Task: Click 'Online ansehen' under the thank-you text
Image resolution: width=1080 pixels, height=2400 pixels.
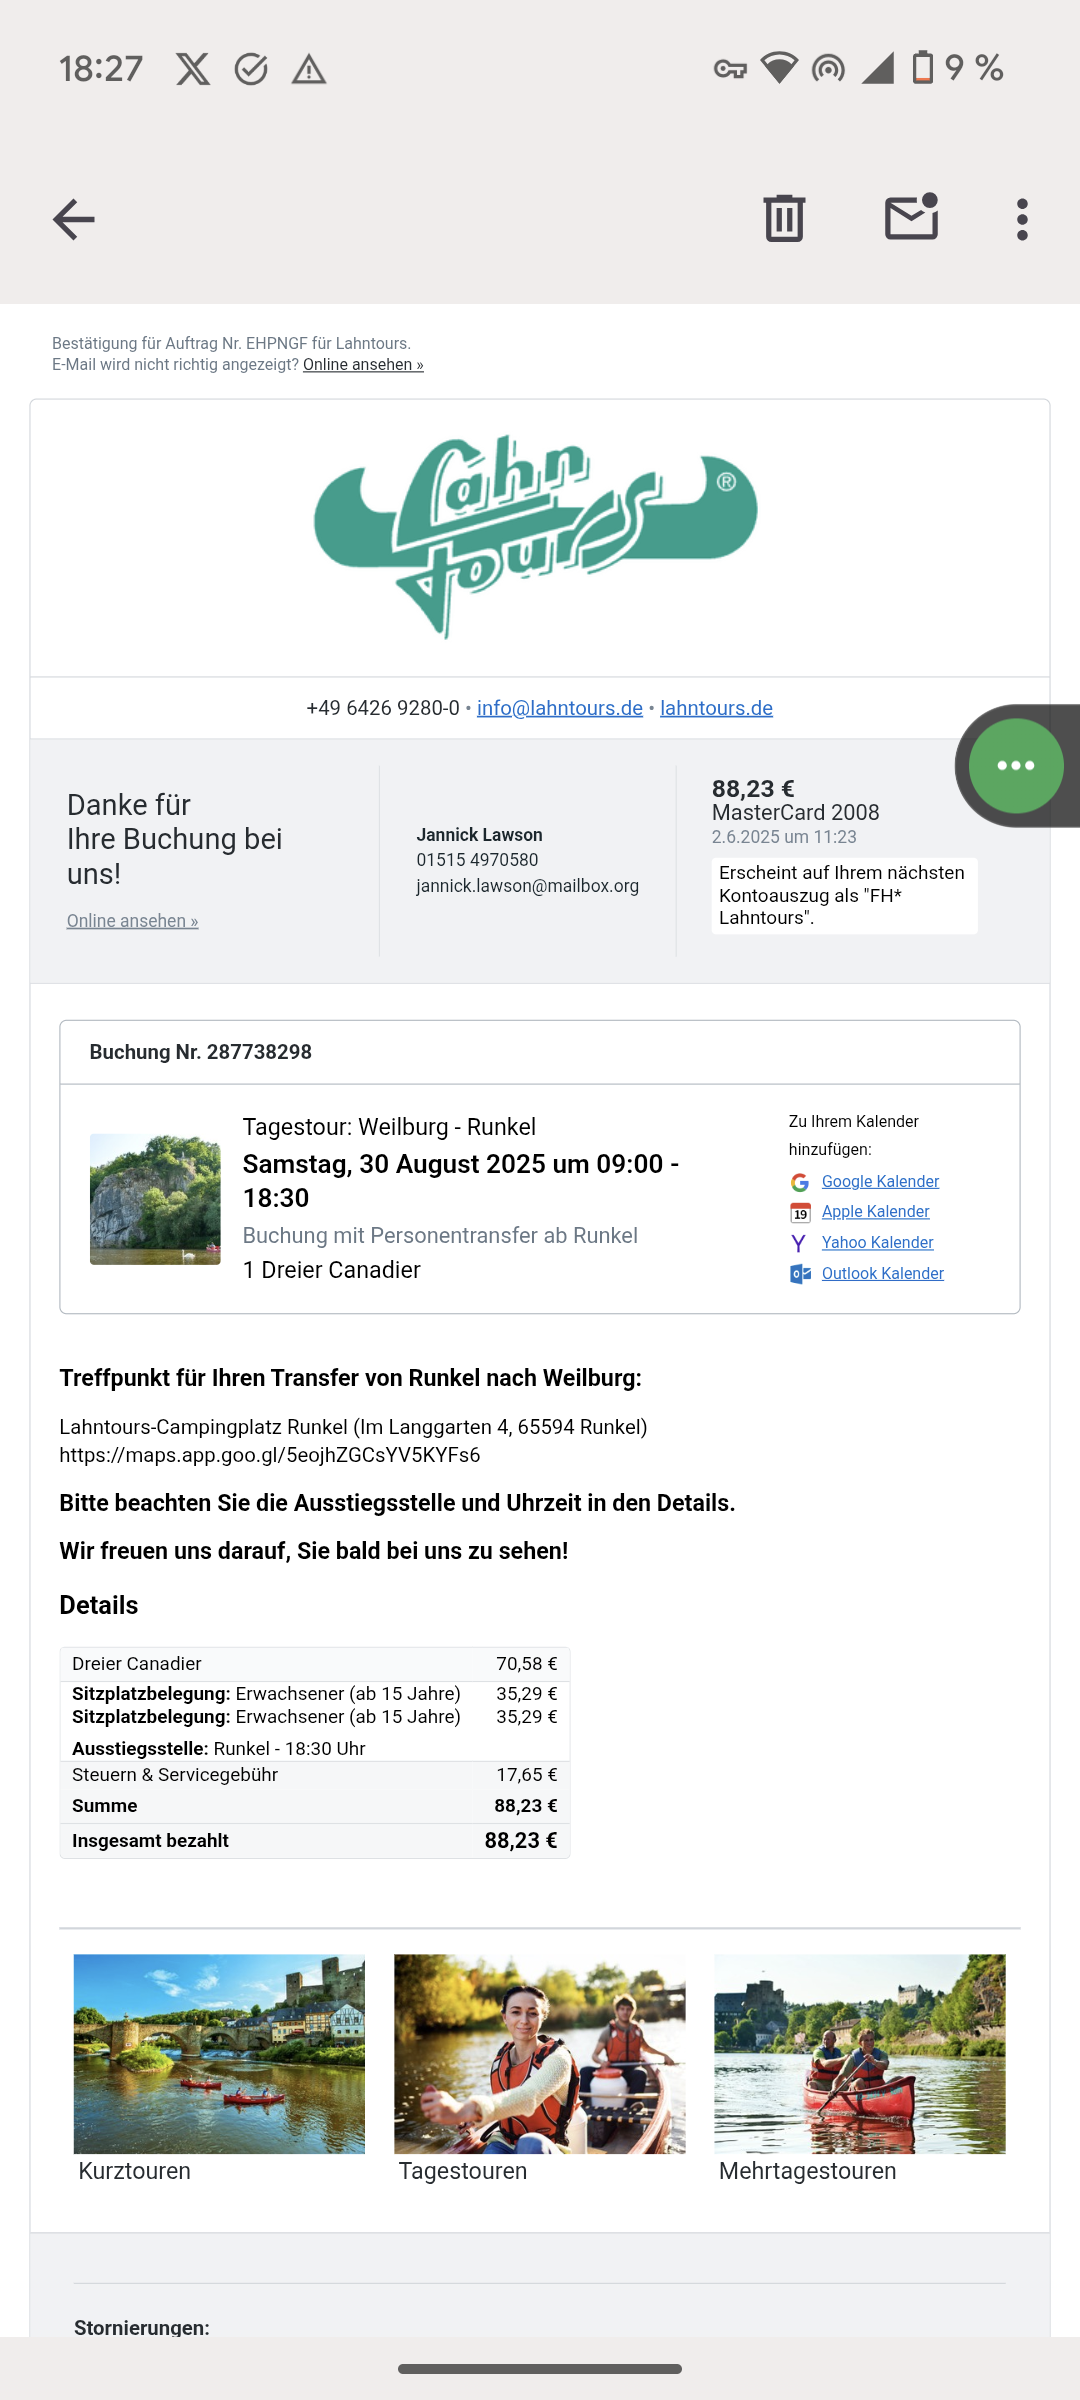Action: [132, 921]
